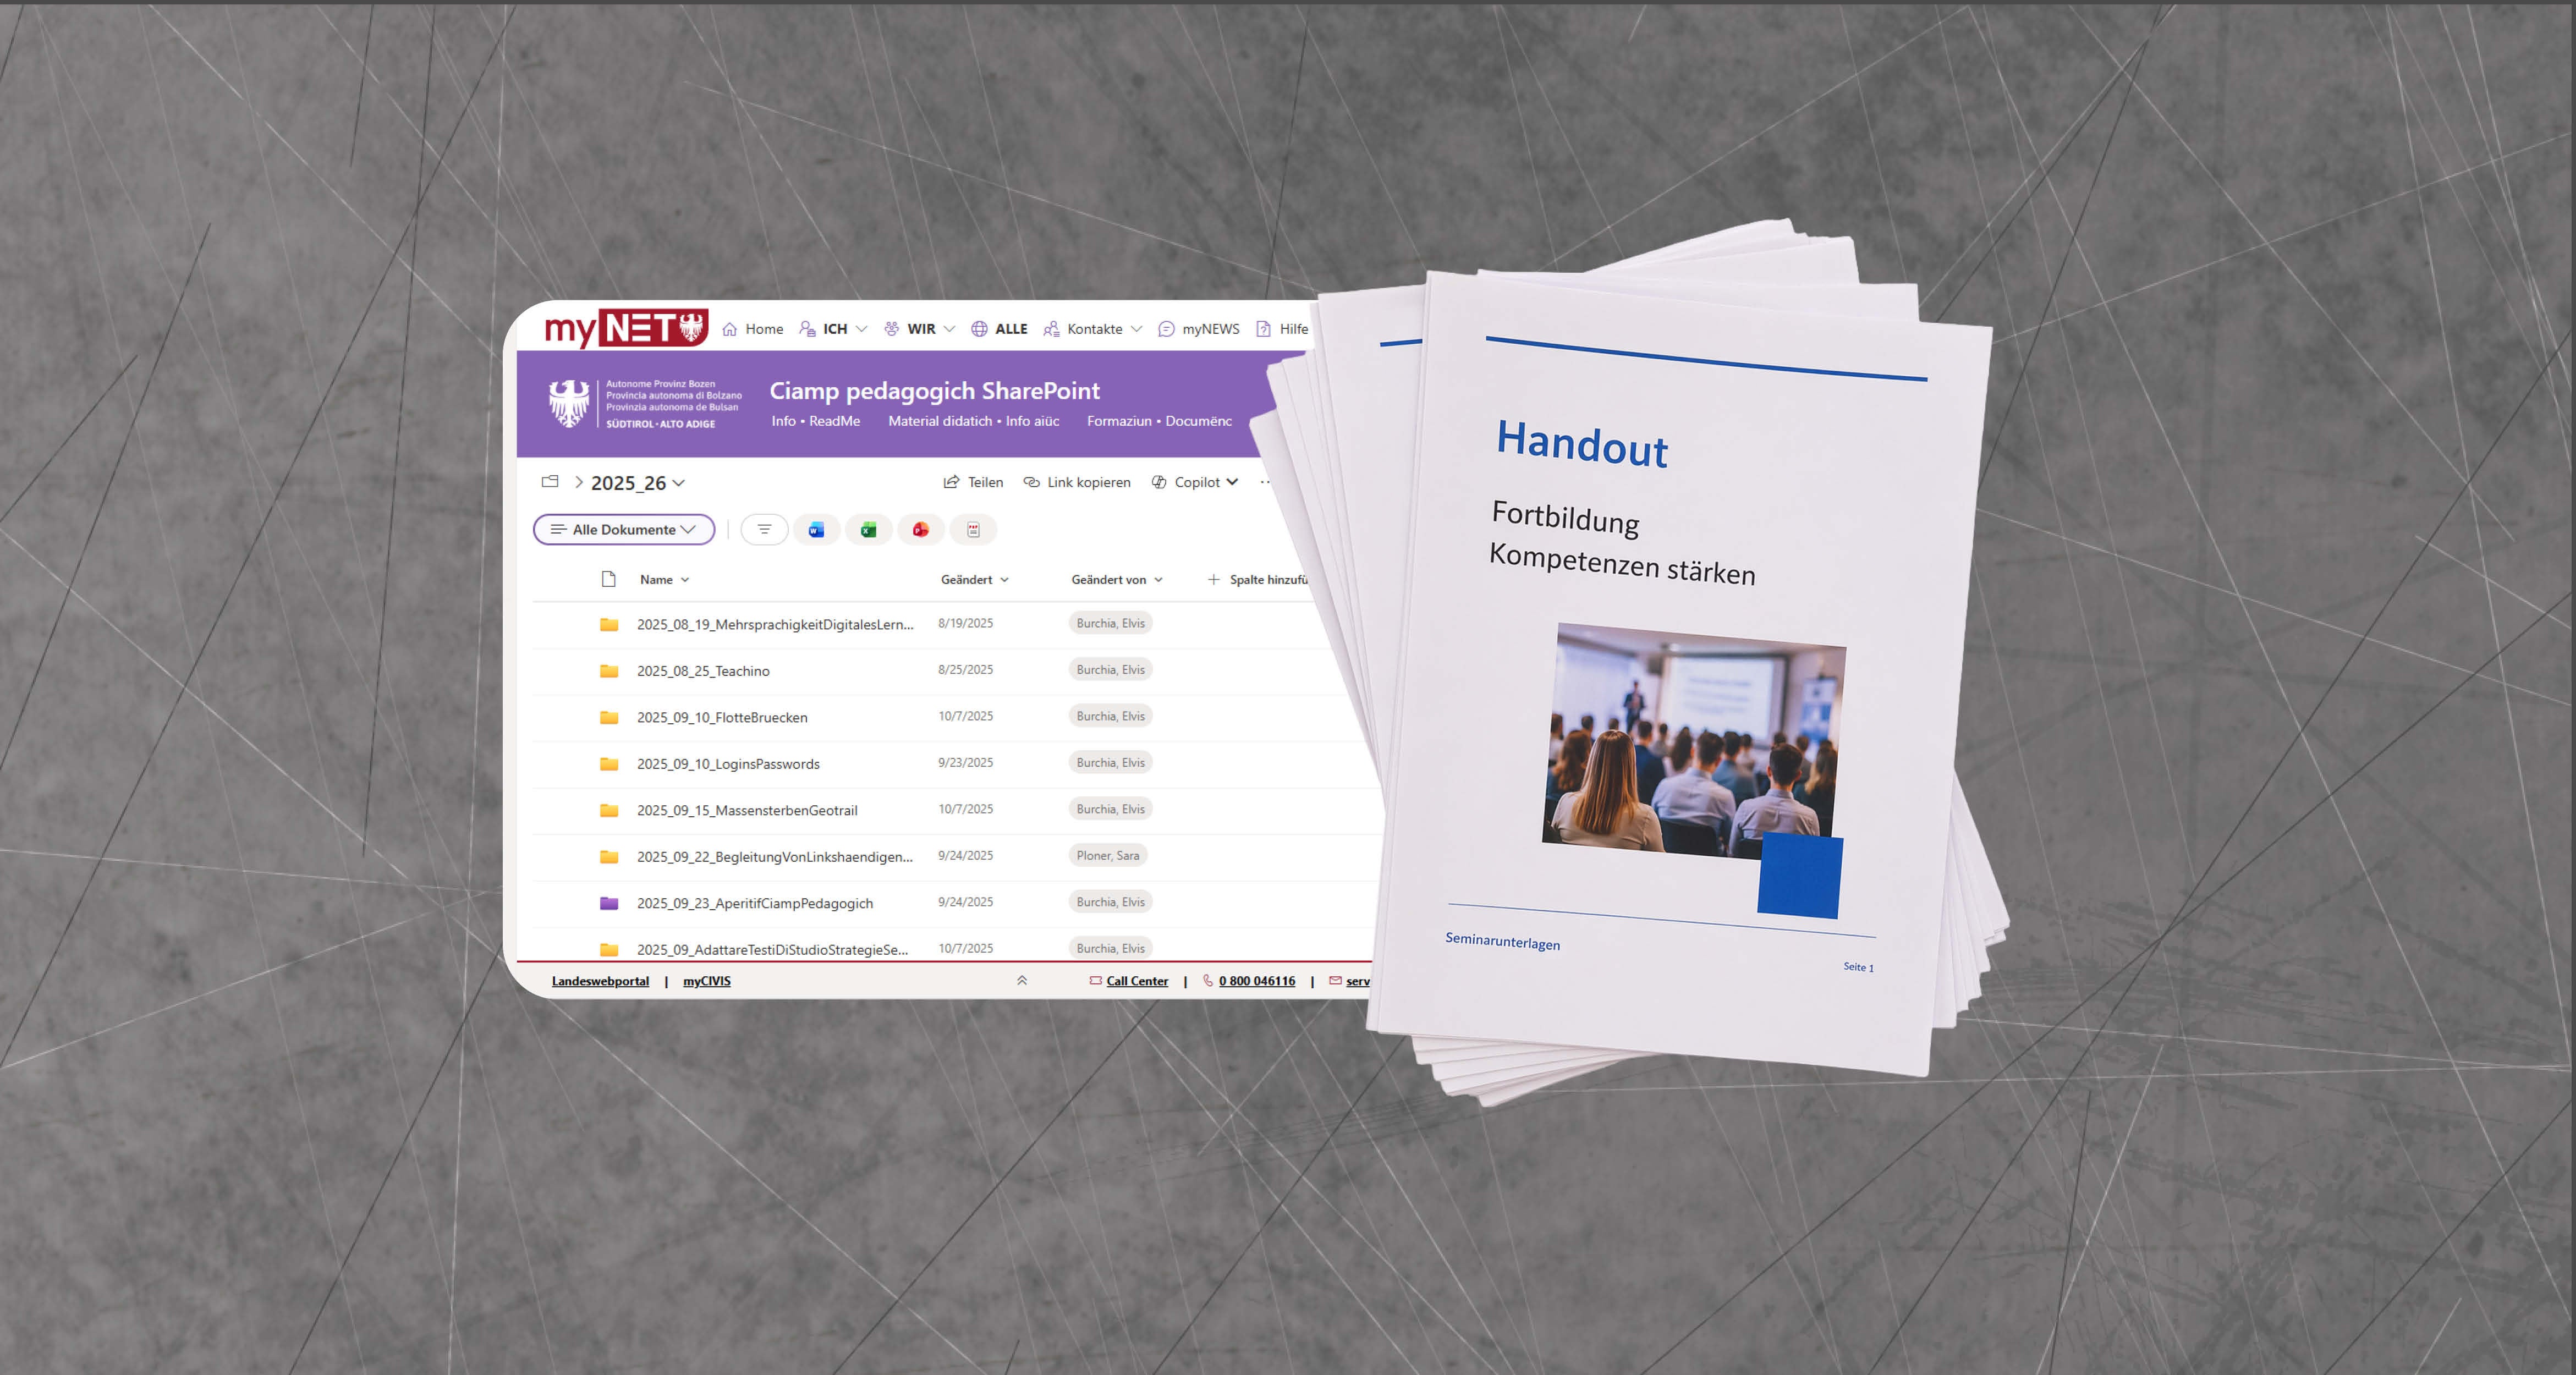The height and width of the screenshot is (1375, 2576).
Task: Open the filter options icon
Action: click(x=764, y=530)
